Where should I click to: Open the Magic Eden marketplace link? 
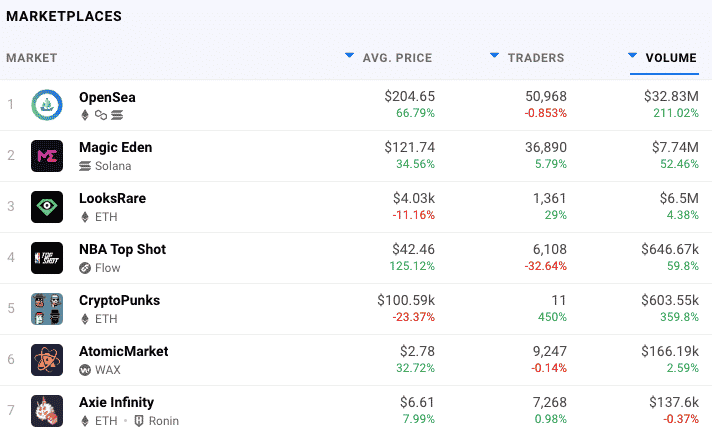[115, 148]
